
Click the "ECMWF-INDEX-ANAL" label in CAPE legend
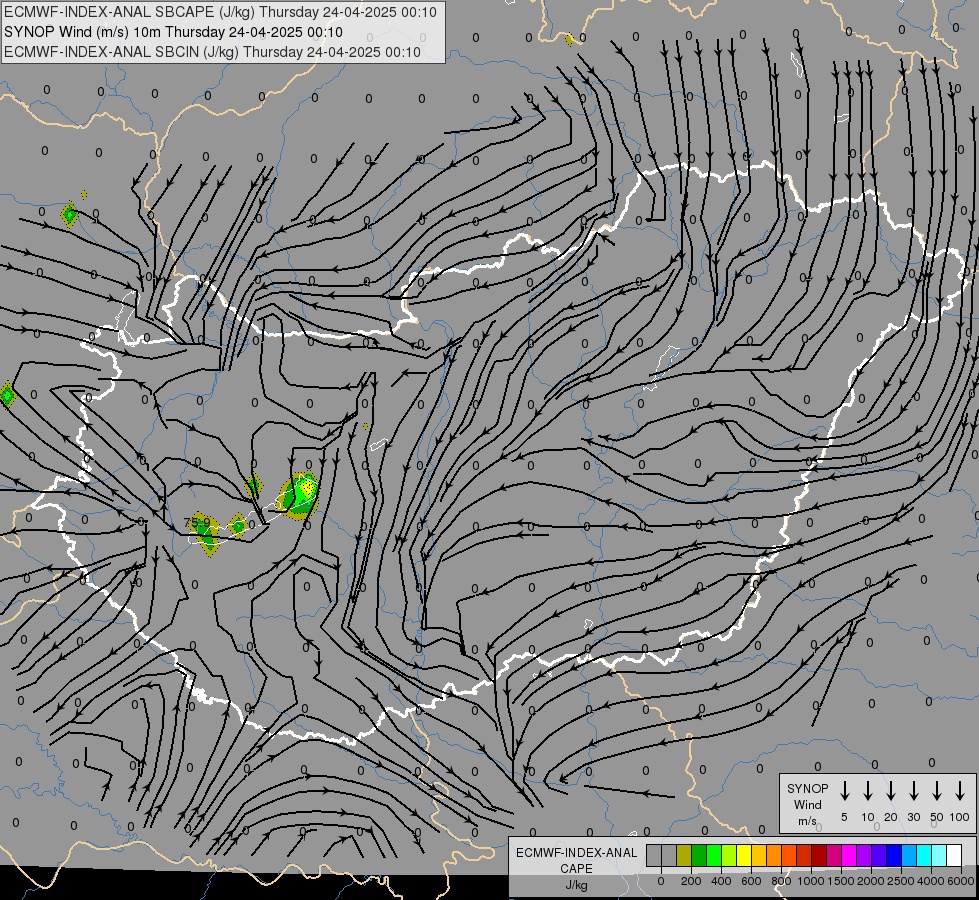click(x=576, y=853)
